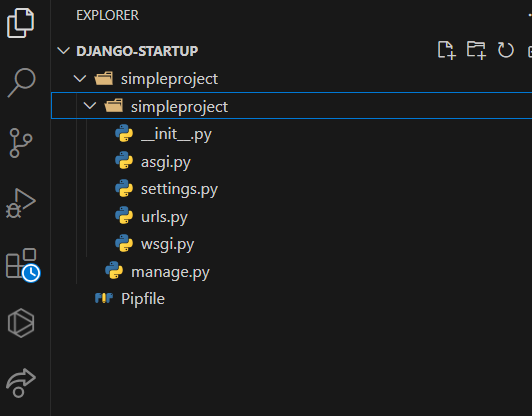
Task: Click the Python icon beside asgi.py
Action: 124,160
